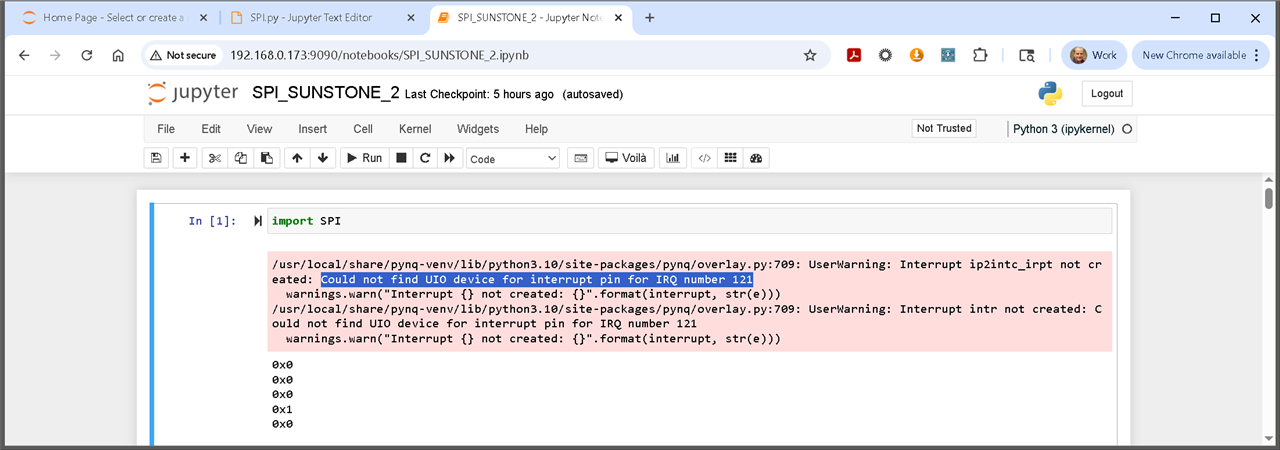Click the code brackets toolbar icon
Image resolution: width=1280 pixels, height=450 pixels.
pyautogui.click(x=704, y=158)
